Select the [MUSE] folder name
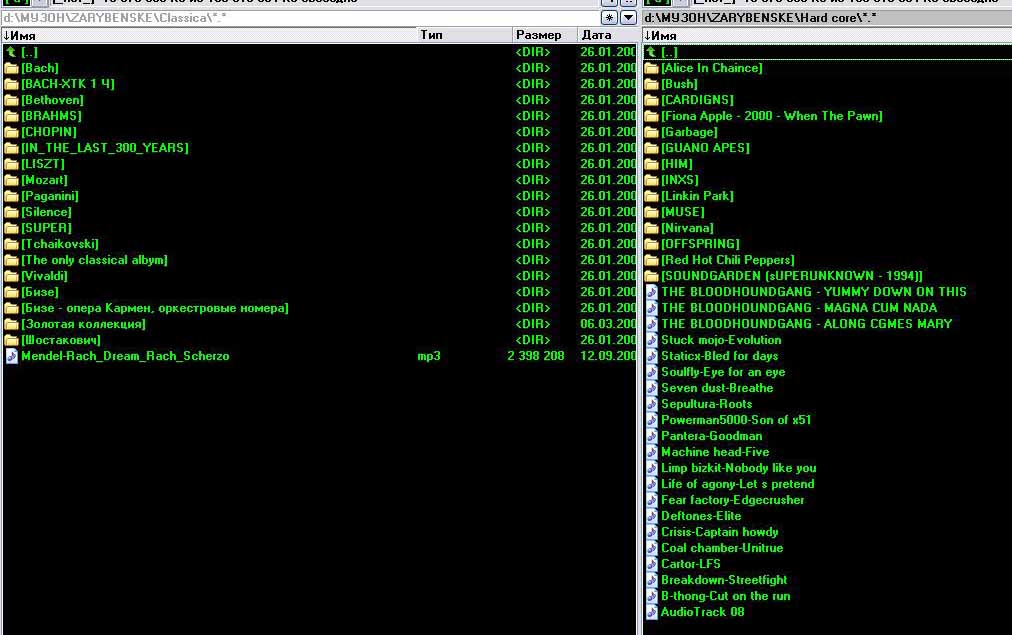This screenshot has width=1012, height=635. [683, 212]
